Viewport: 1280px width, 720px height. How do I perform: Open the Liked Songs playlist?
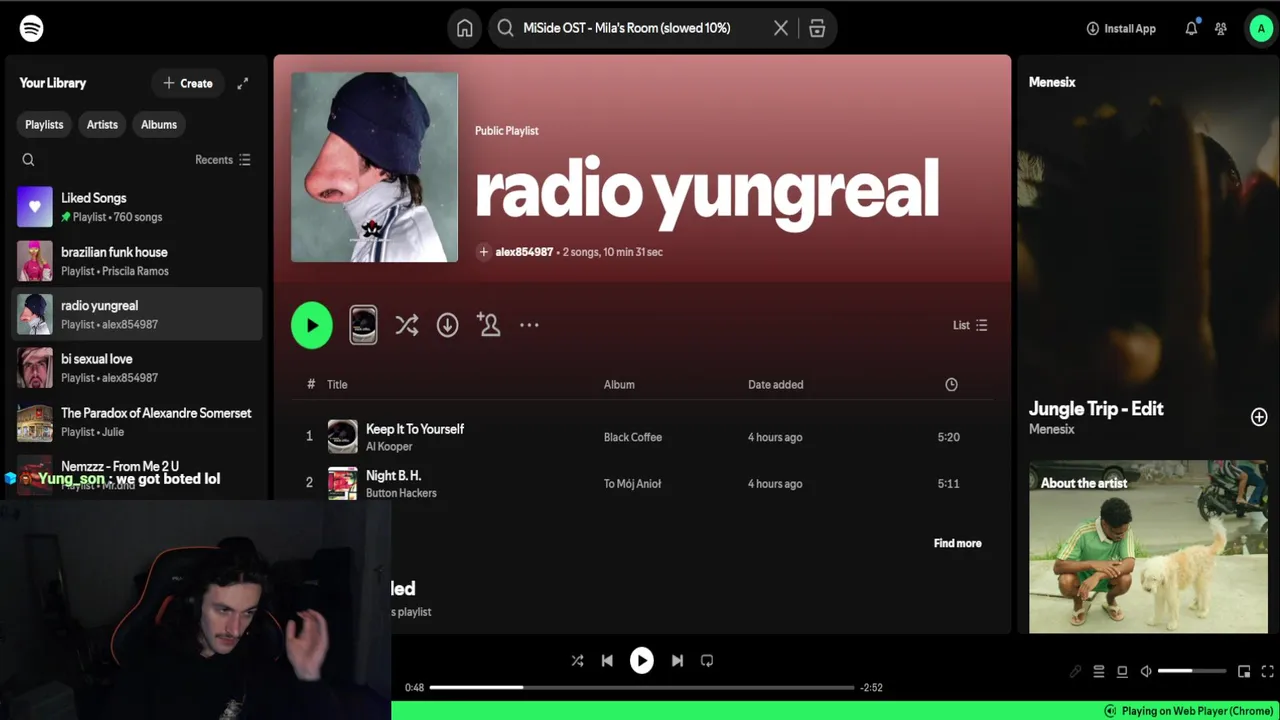pos(137,207)
